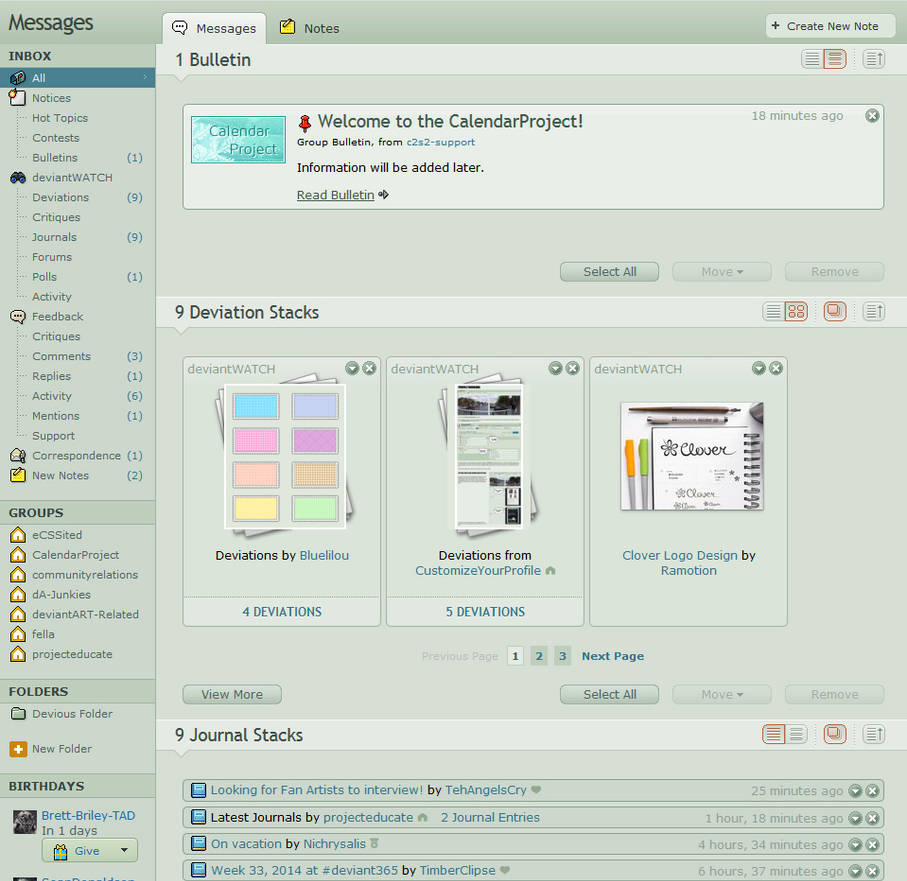The height and width of the screenshot is (881, 907).
Task: Click the deviantWATCH binoculars icon
Action: [18, 178]
